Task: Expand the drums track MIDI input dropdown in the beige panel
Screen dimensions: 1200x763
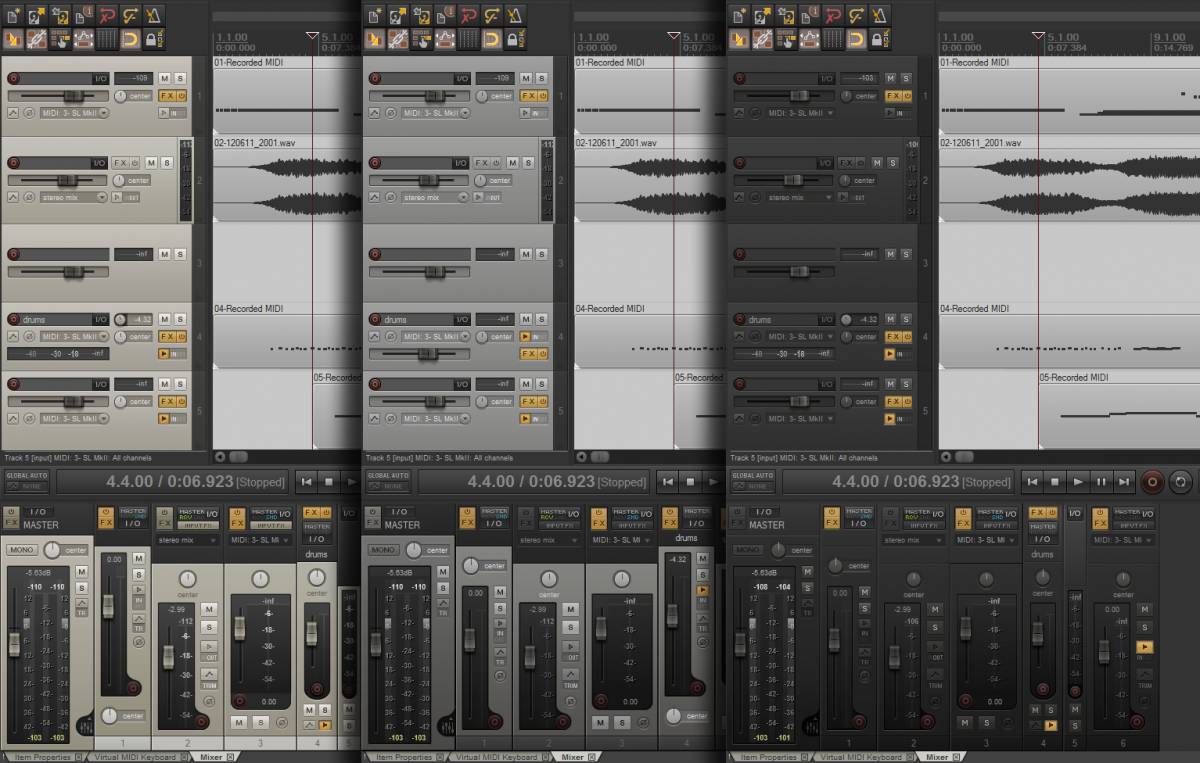Action: [x=74, y=337]
